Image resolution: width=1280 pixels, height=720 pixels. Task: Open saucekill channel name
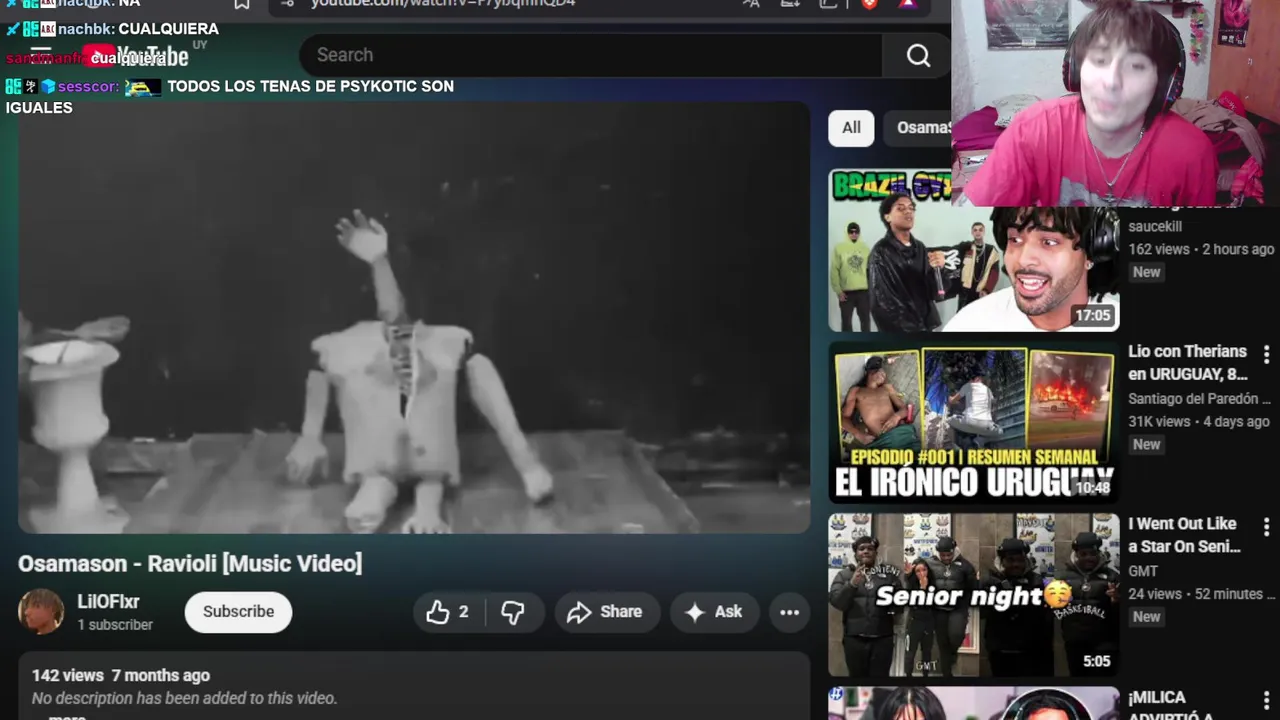pyautogui.click(x=1155, y=227)
